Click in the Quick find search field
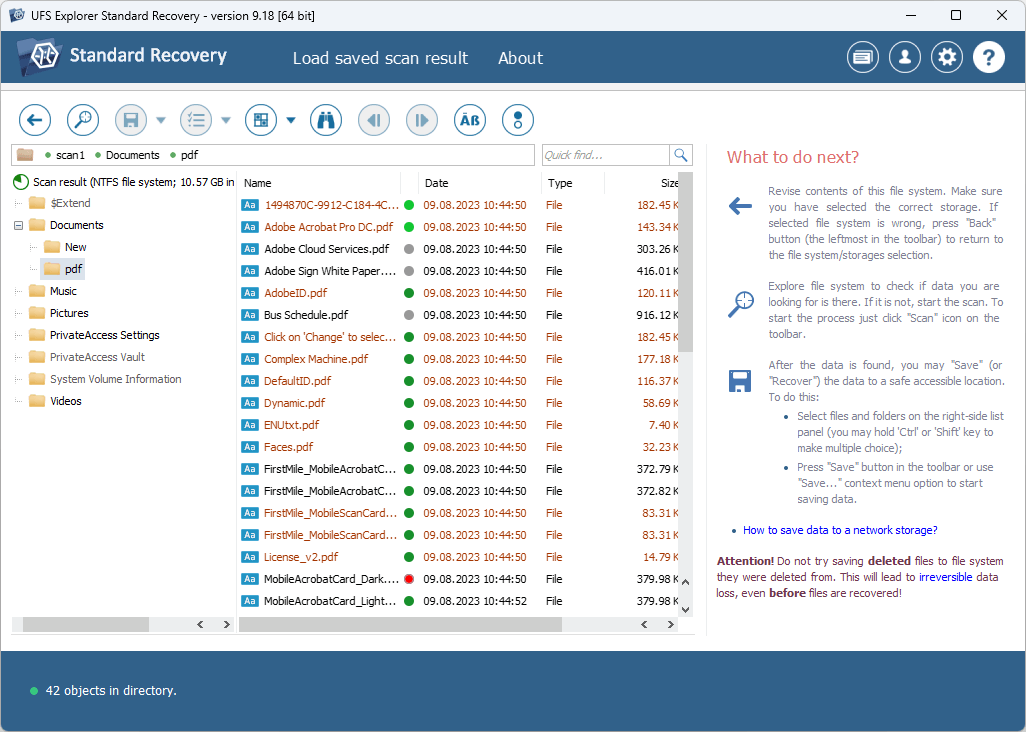The image size is (1026, 732). pos(605,155)
